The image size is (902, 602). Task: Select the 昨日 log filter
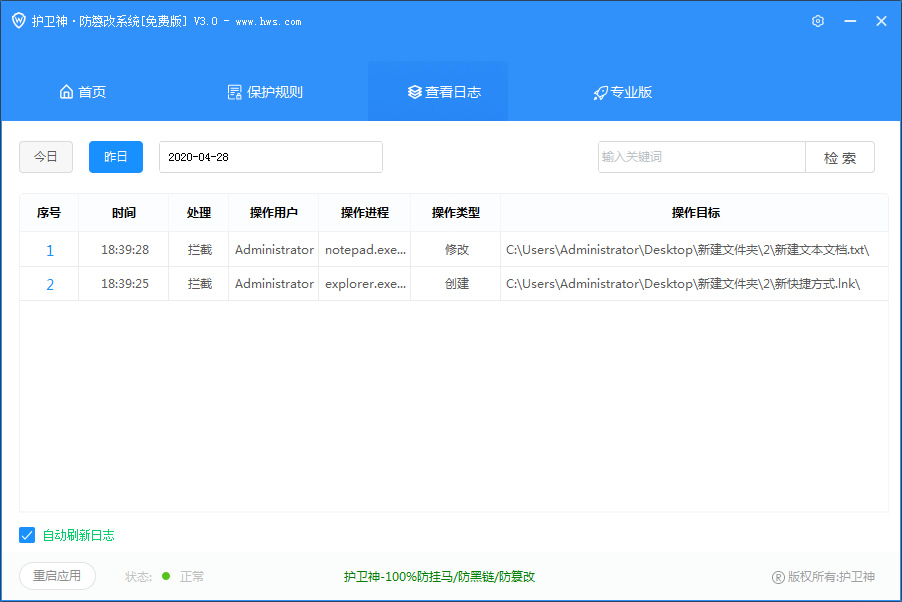[x=115, y=156]
